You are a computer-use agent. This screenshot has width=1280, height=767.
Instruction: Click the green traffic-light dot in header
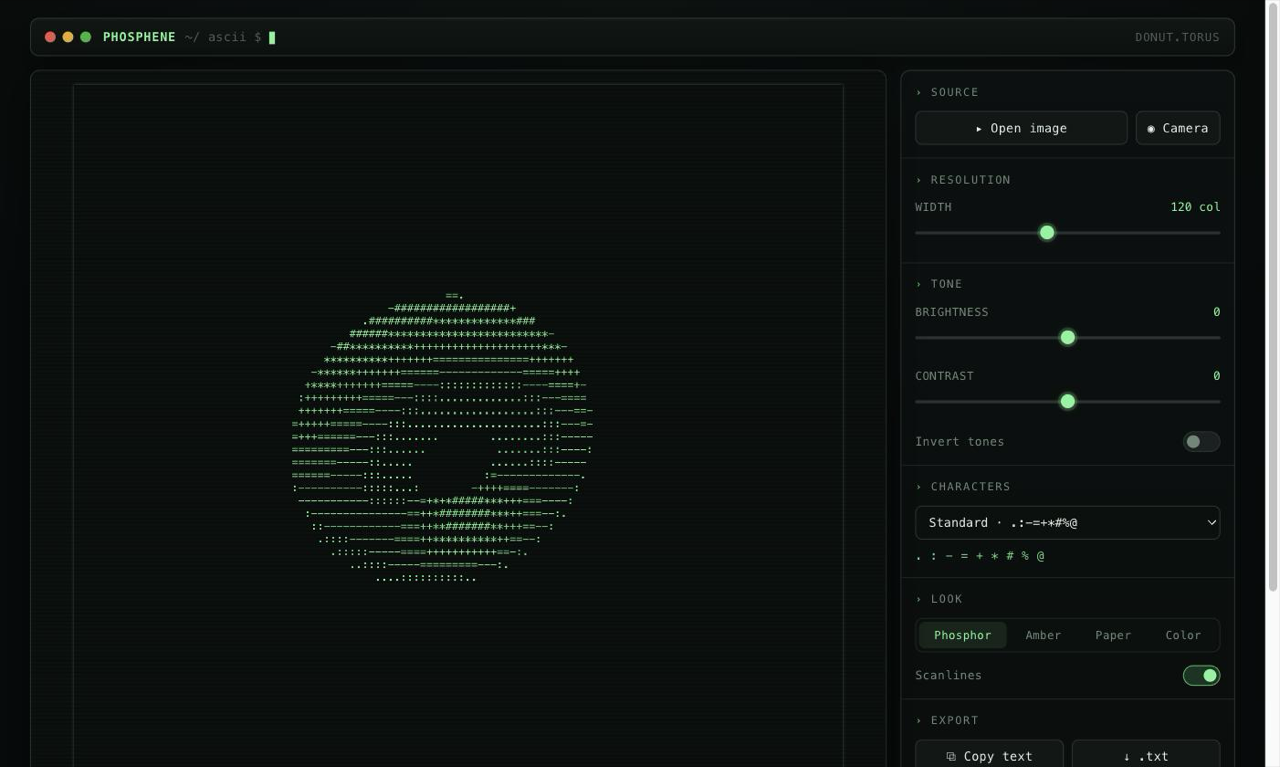point(86,37)
